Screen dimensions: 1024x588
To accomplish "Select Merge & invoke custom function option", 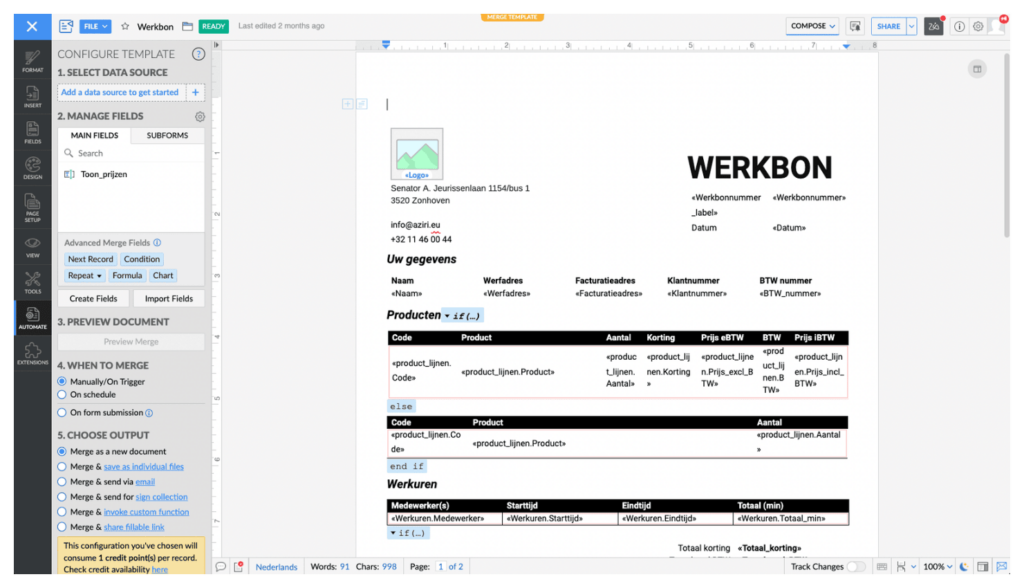I will click(61, 512).
